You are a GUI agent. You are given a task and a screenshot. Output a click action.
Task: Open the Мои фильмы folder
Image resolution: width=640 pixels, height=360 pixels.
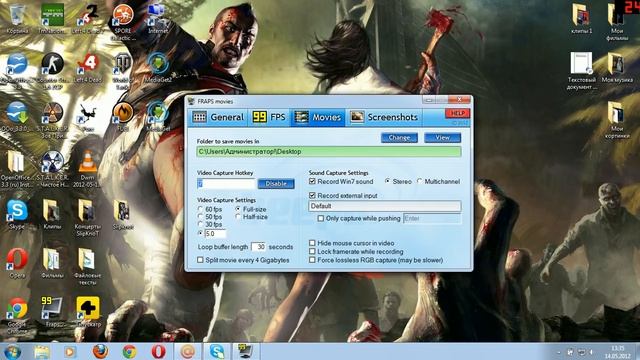pyautogui.click(x=617, y=22)
